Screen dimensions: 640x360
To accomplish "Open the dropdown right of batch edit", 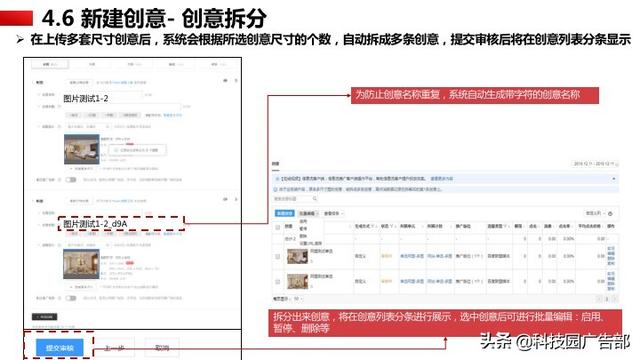I will (333, 213).
